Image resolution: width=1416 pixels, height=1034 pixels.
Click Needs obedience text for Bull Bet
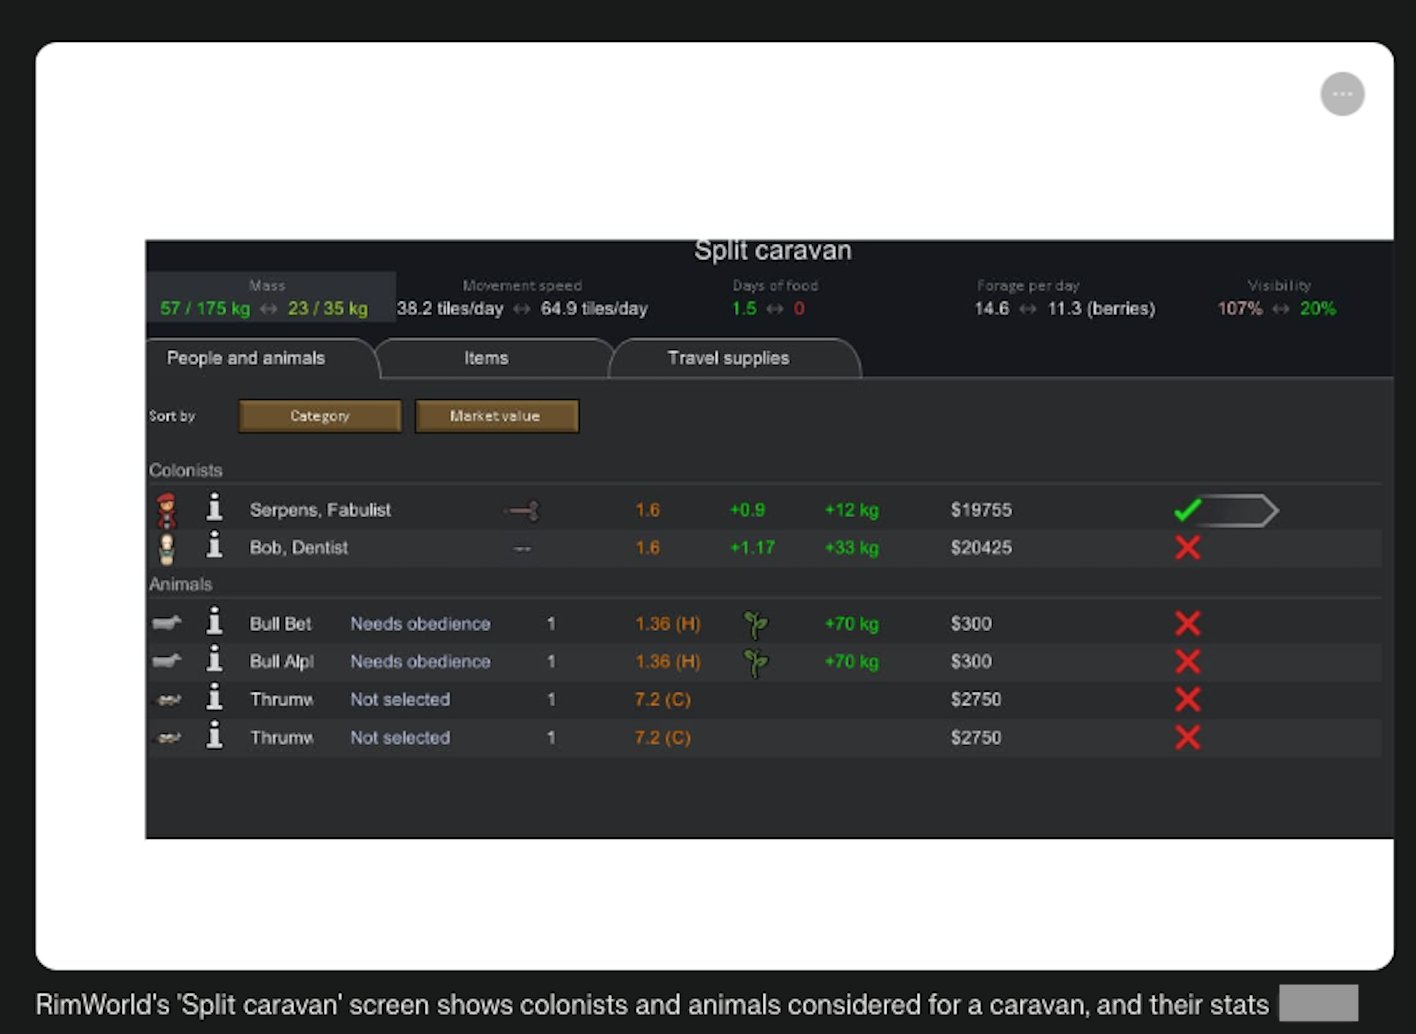coord(420,624)
